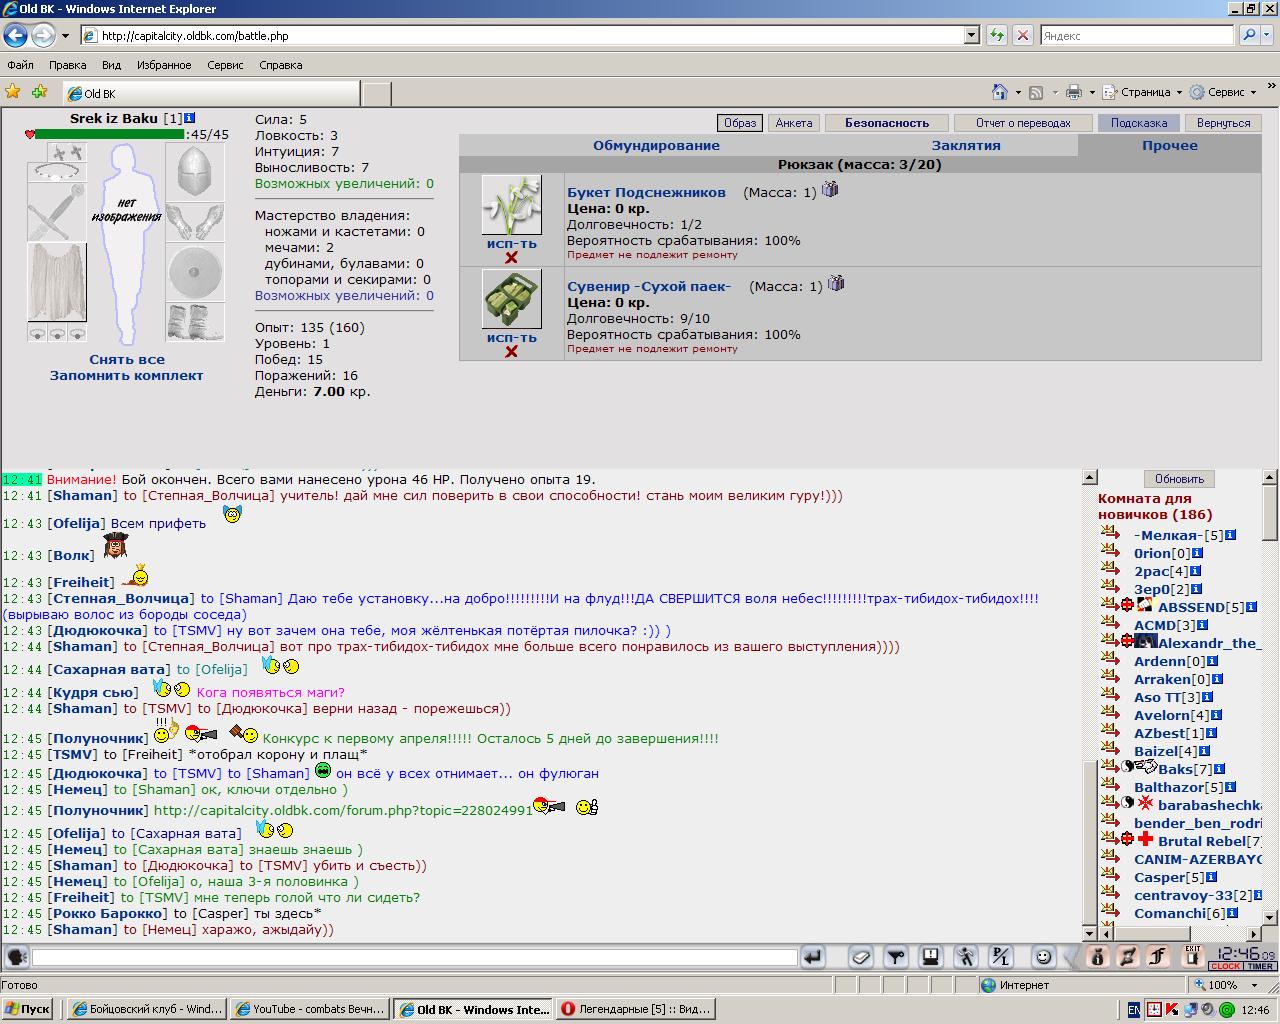Click the Print icon
The height and width of the screenshot is (1024, 1280).
point(1073,92)
